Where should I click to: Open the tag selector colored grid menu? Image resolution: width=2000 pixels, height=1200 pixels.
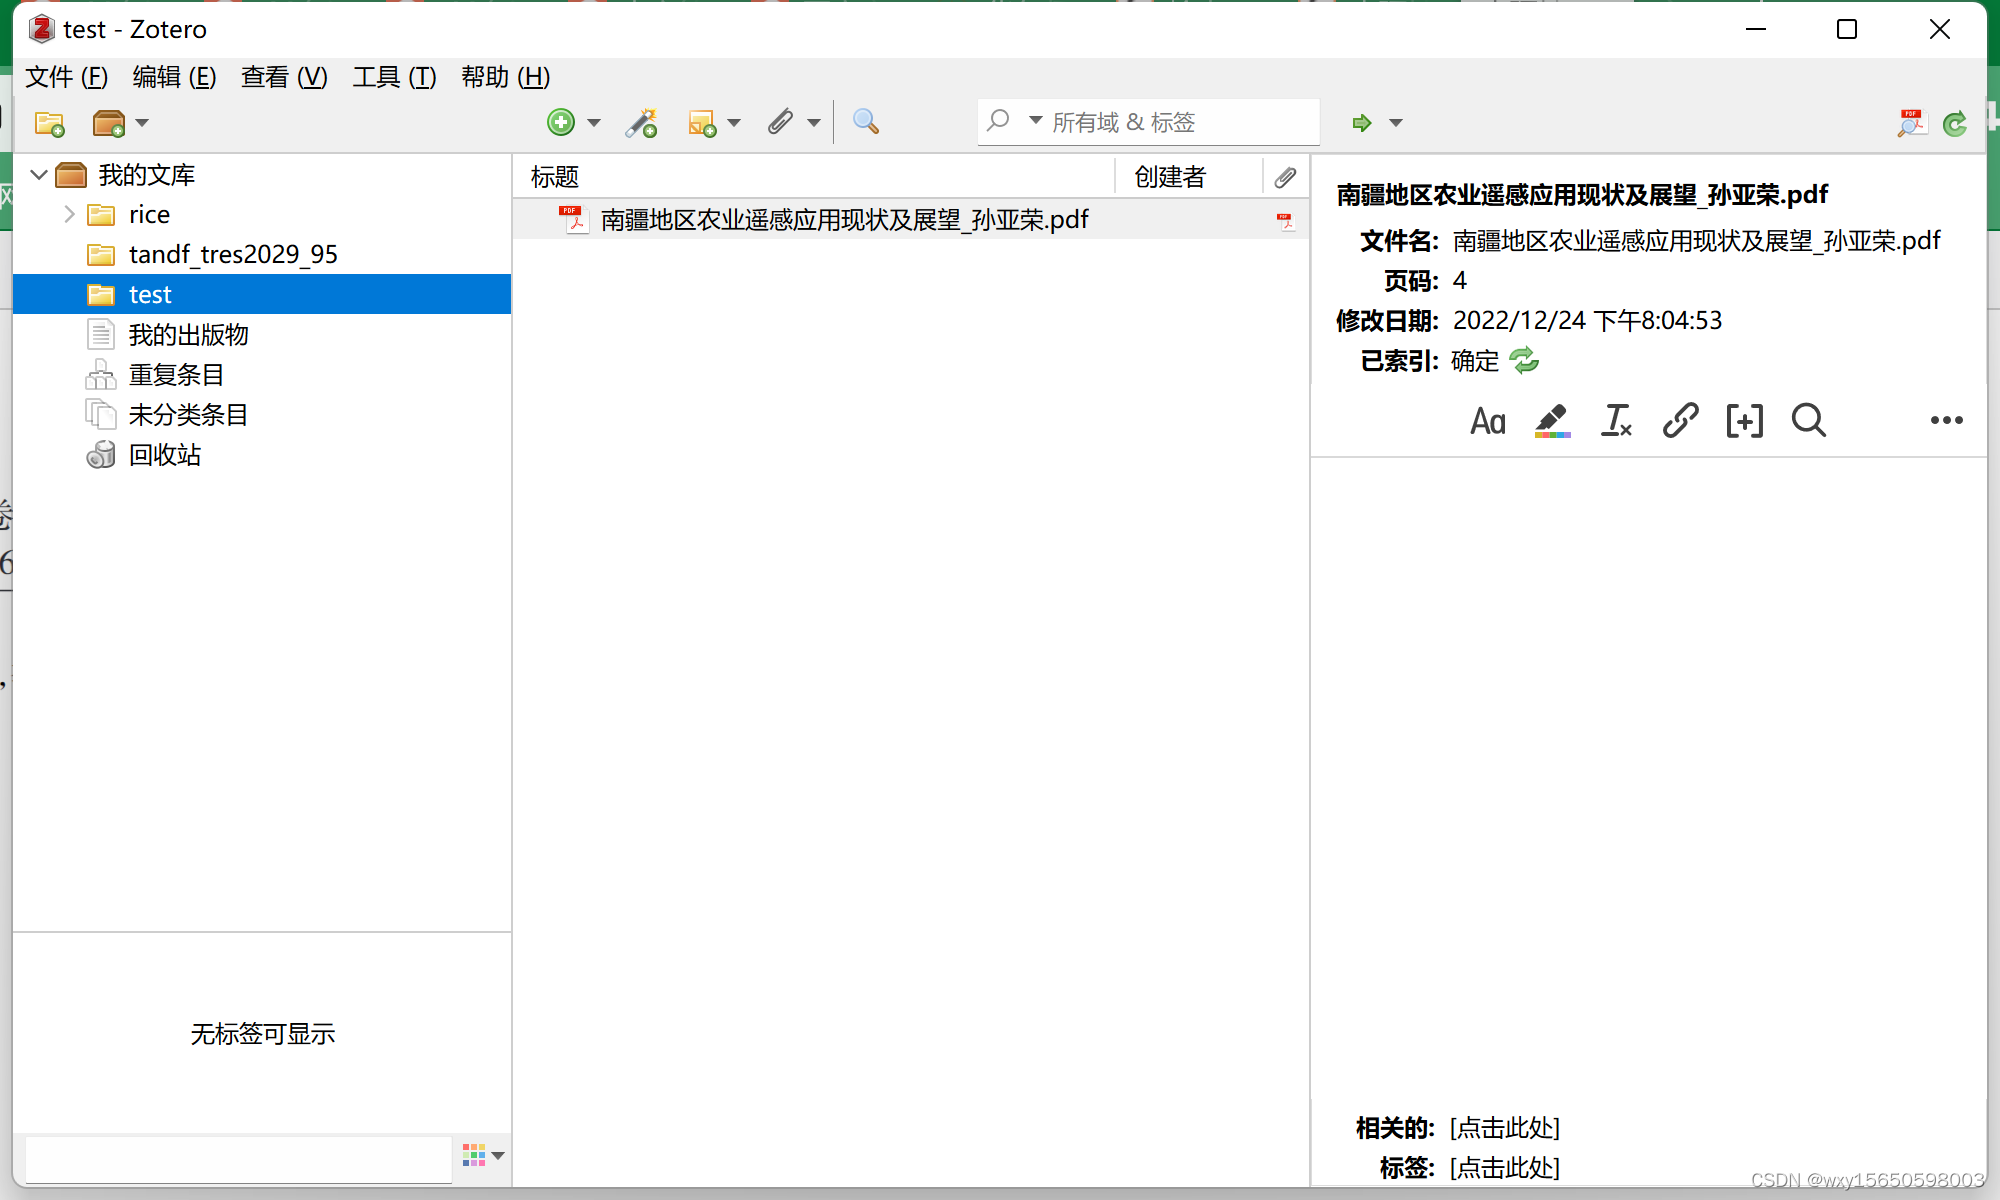[483, 1156]
